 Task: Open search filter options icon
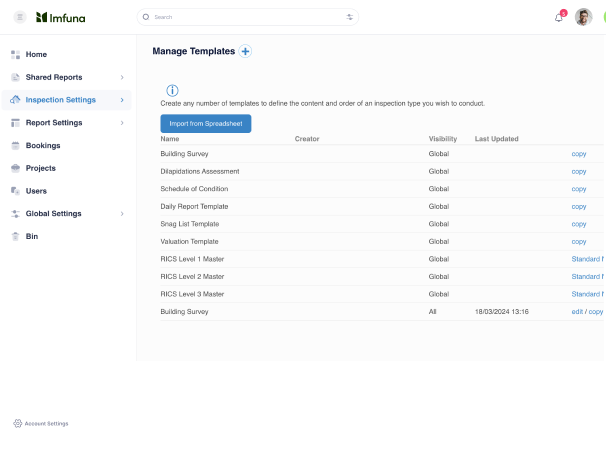point(349,17)
